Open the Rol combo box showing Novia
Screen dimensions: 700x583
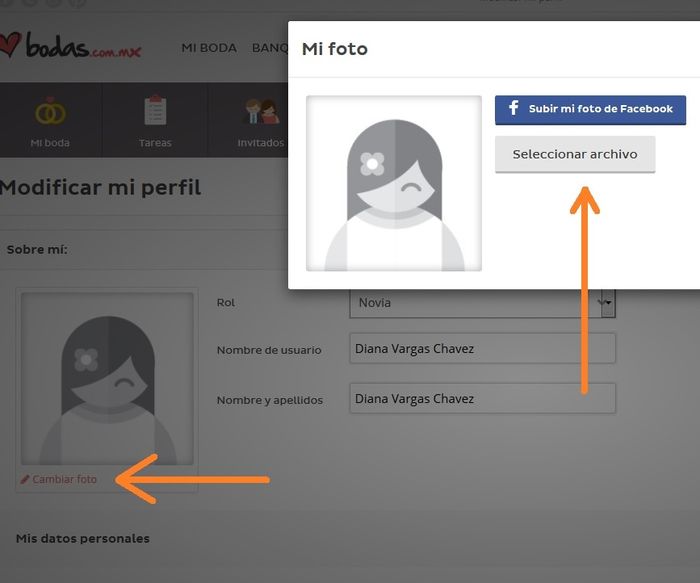[x=480, y=302]
